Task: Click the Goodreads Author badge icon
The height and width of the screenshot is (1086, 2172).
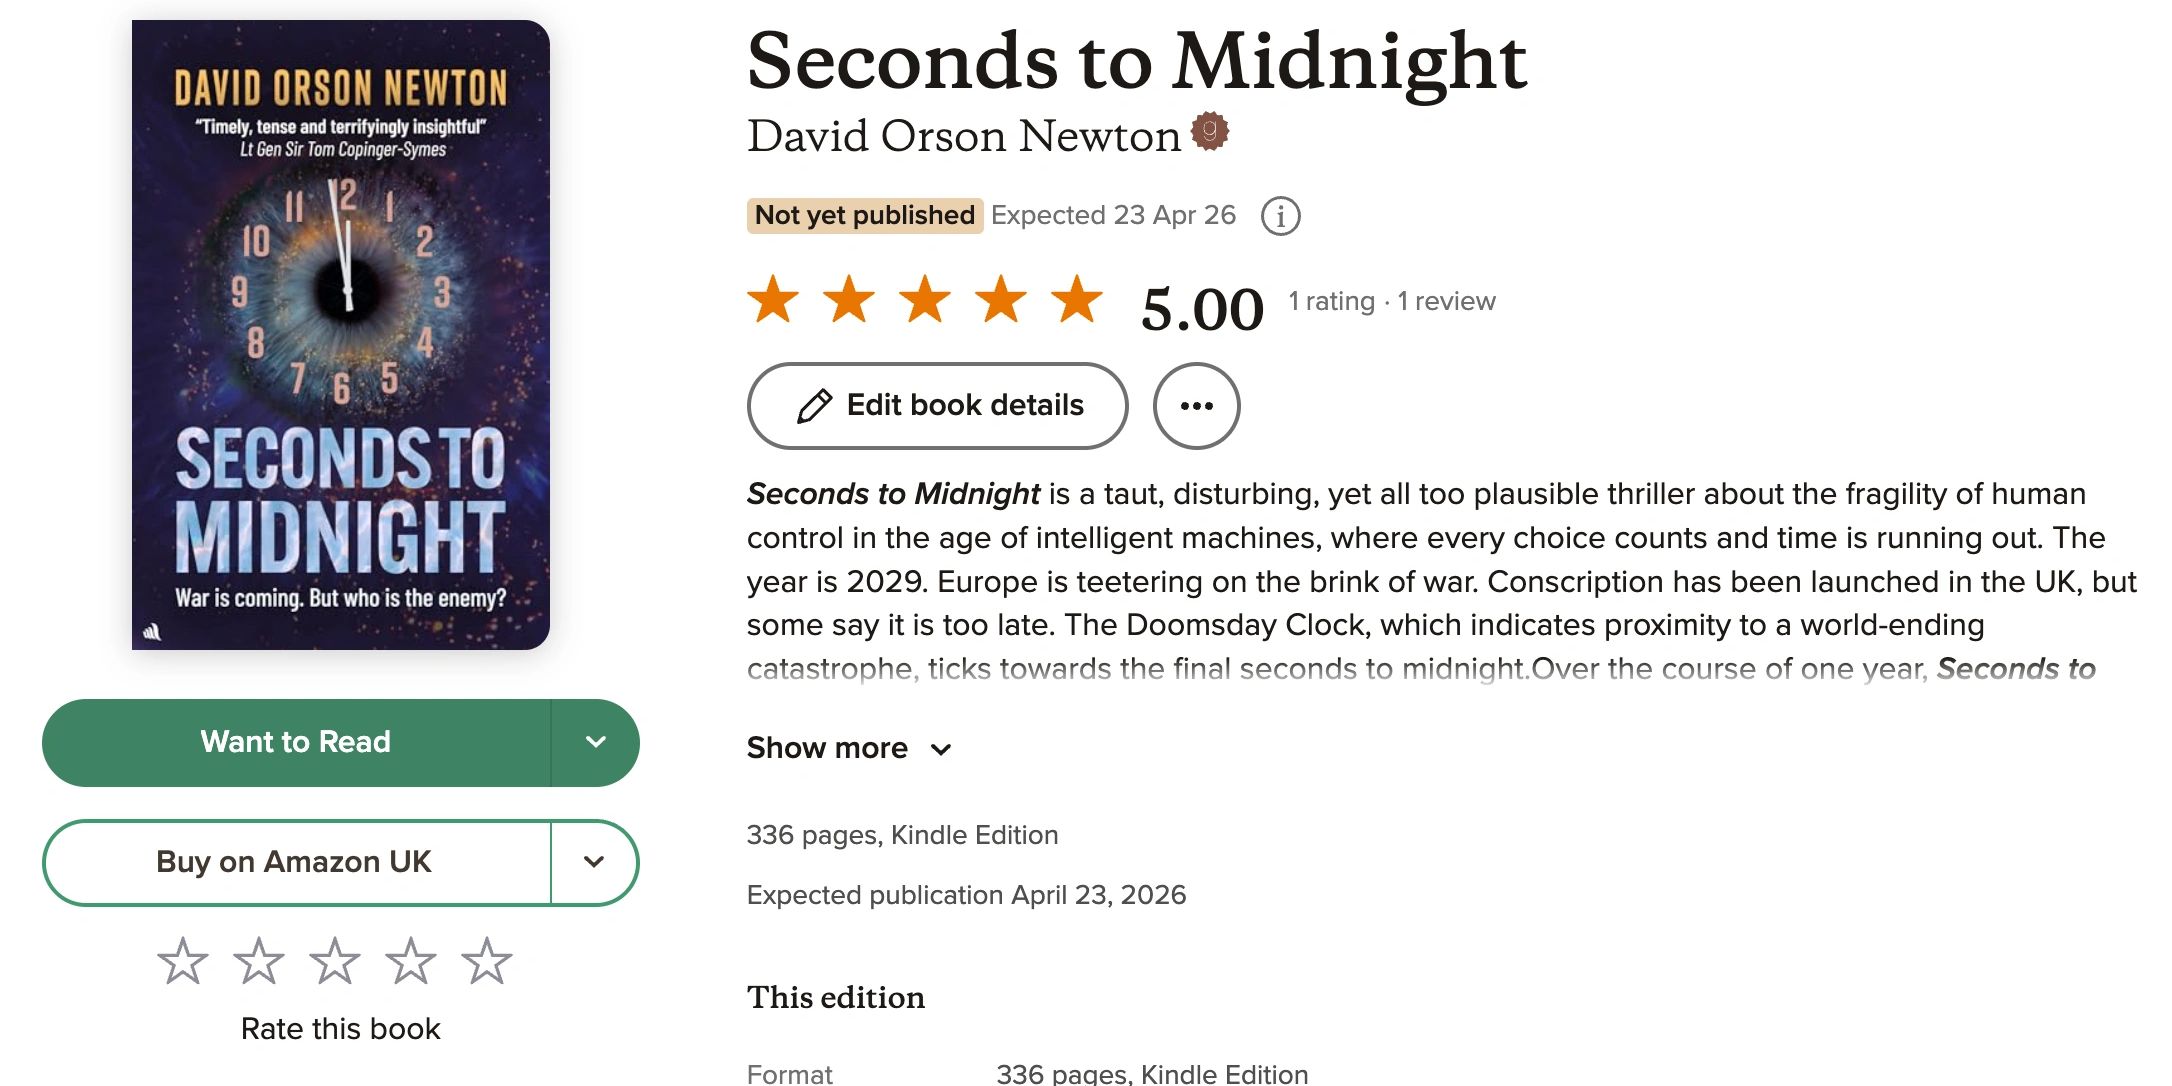Action: (1210, 131)
